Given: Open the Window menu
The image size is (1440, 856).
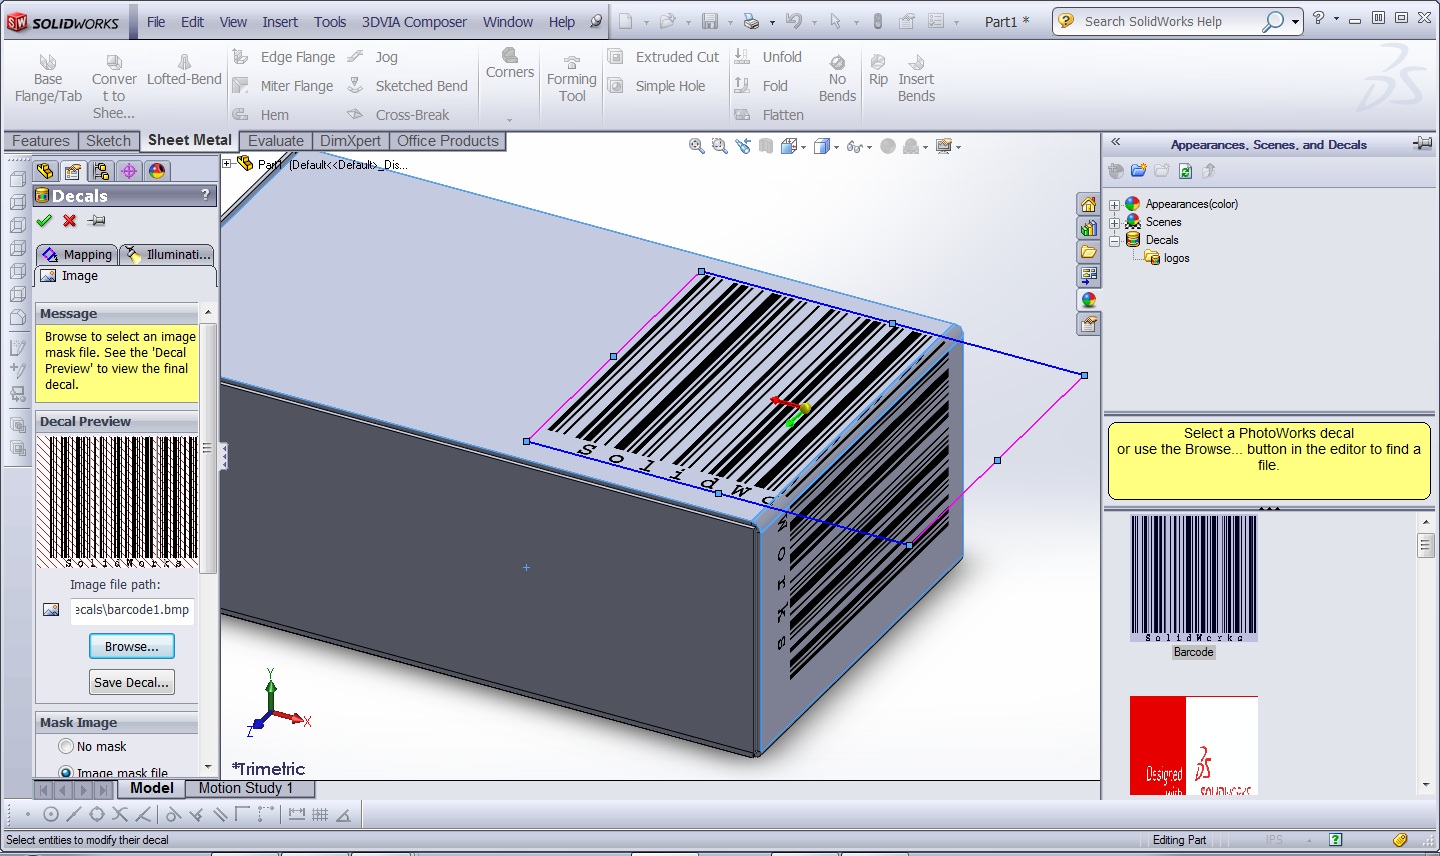Looking at the screenshot, I should 508,22.
